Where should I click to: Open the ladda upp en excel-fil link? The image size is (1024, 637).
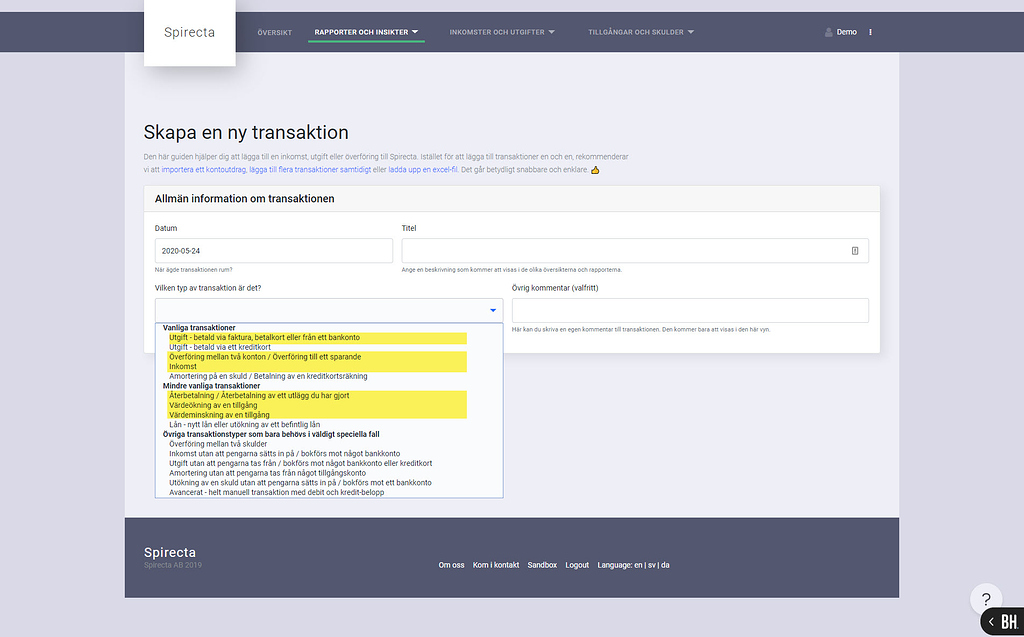(423, 170)
